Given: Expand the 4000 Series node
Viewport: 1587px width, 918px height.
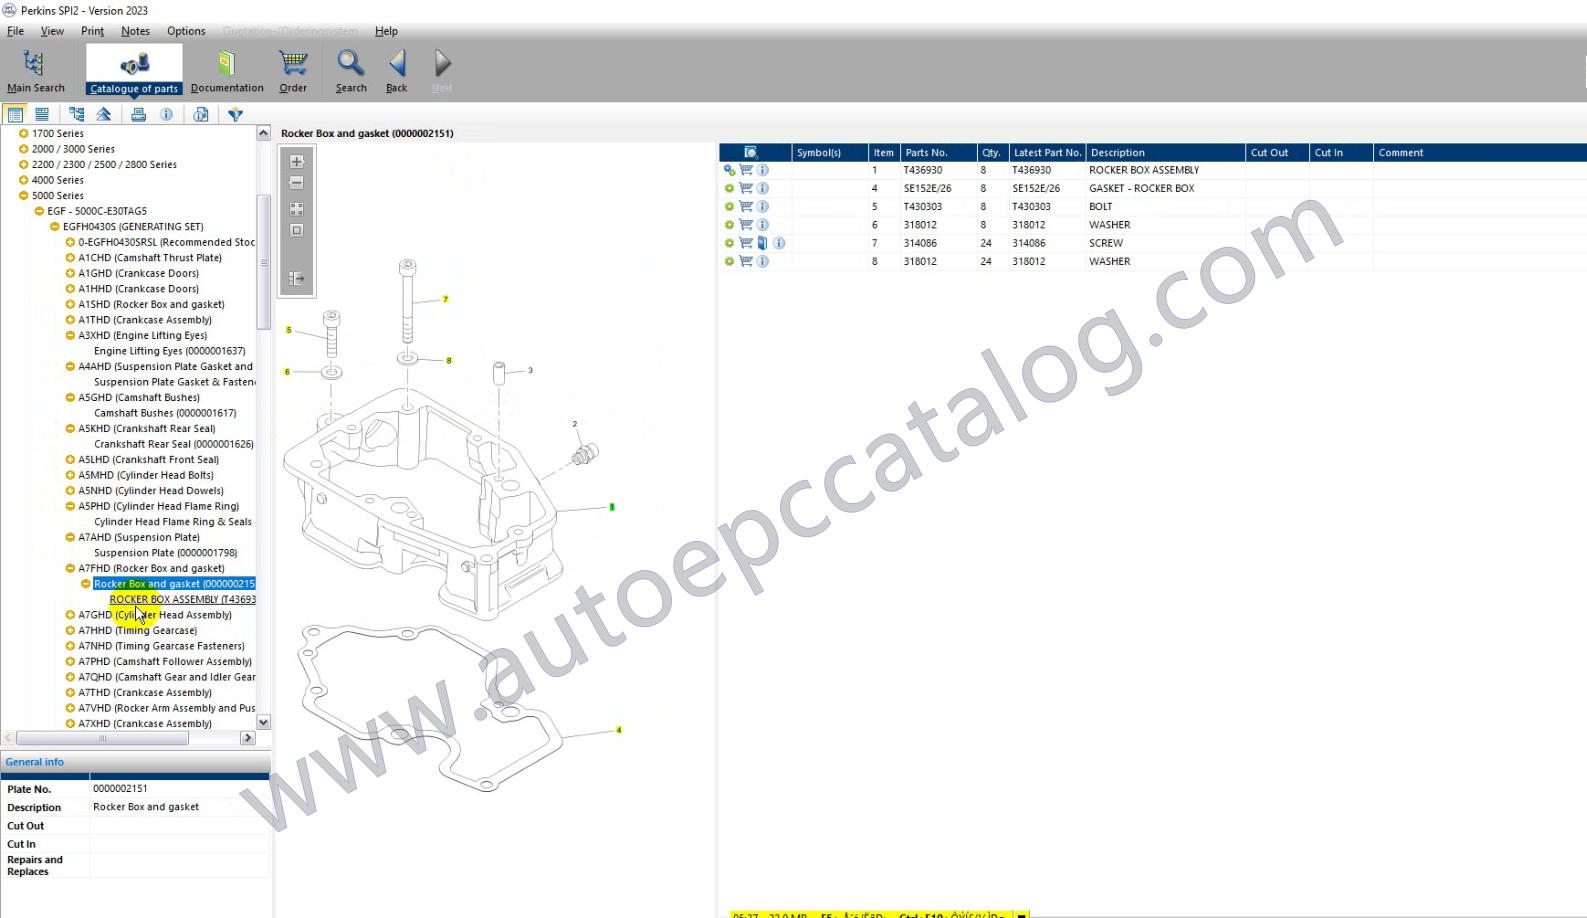Looking at the screenshot, I should click(x=23, y=180).
